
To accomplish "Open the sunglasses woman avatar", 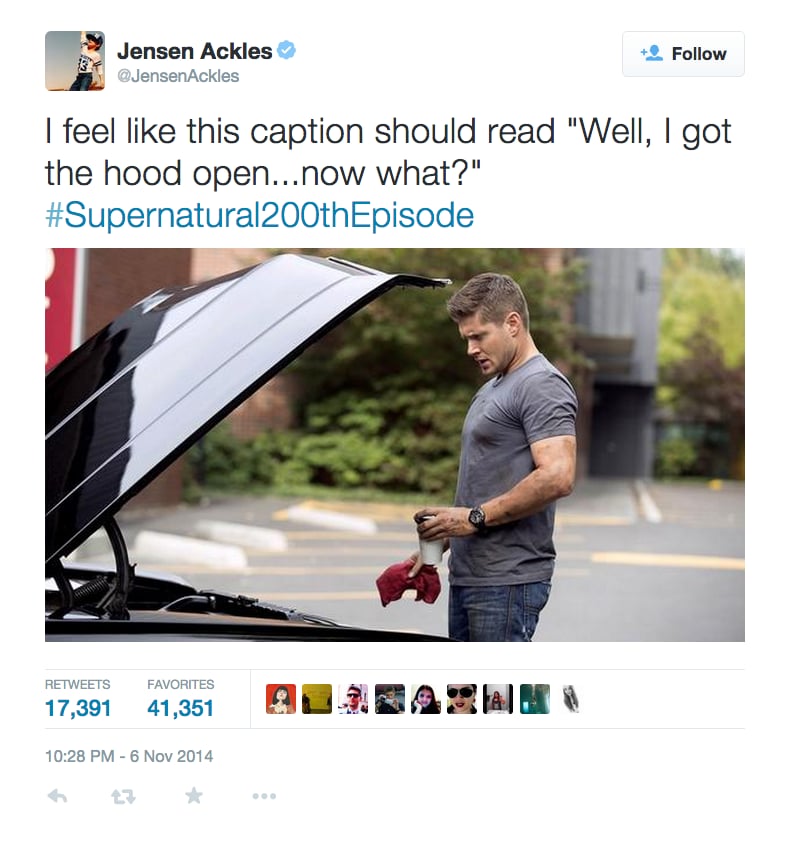I will pyautogui.click(x=462, y=699).
